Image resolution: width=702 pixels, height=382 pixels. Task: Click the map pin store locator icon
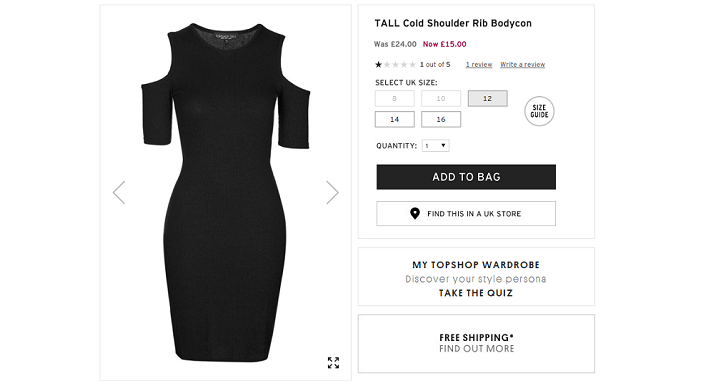tap(415, 214)
